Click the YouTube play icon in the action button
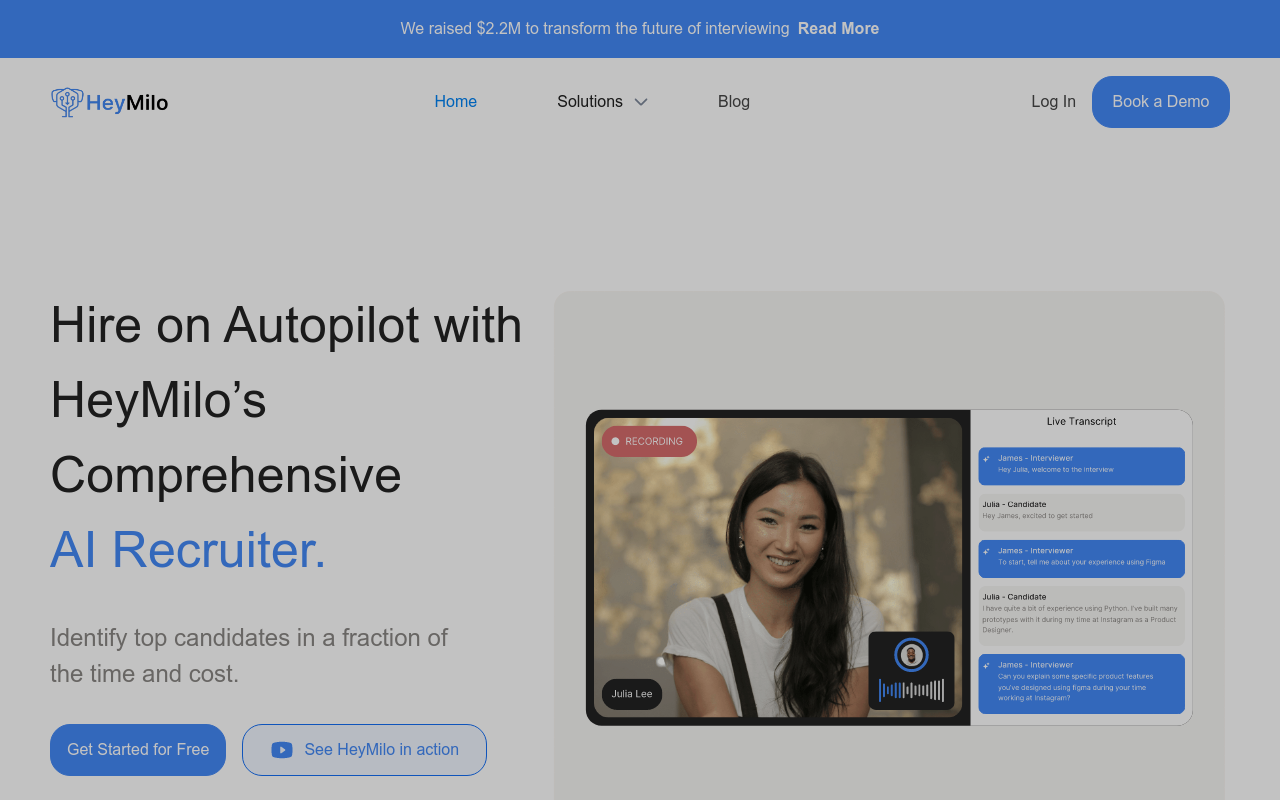The image size is (1280, 800). 282,750
